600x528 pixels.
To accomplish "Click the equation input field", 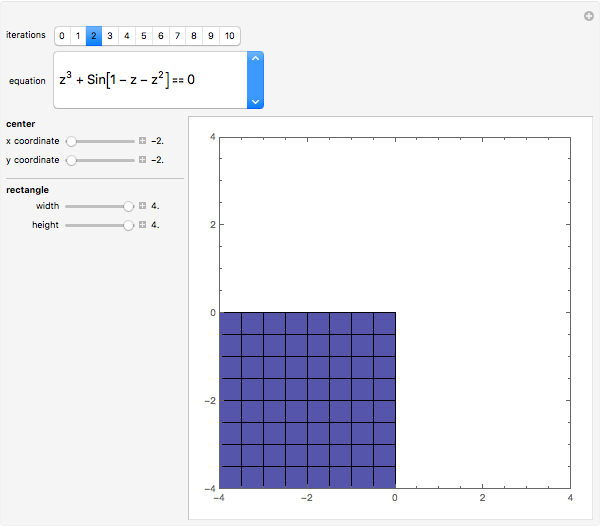I will click(150, 80).
